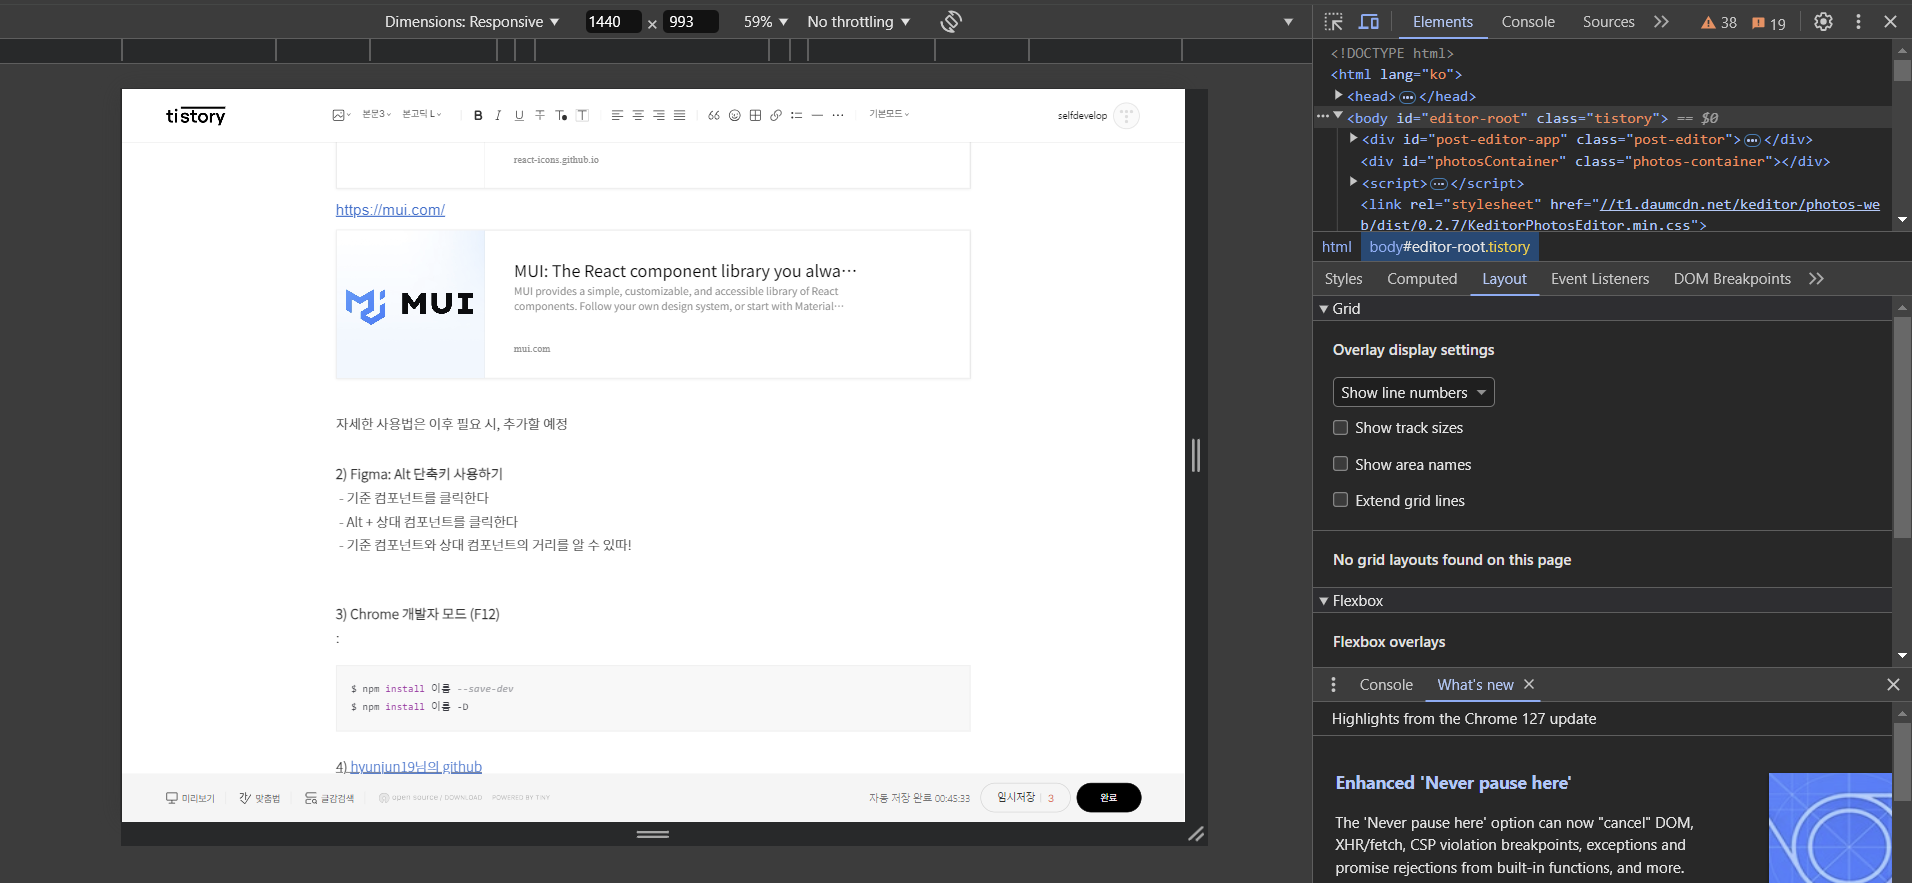The image size is (1912, 883).
Task: Click the Tistory logo
Action: pyautogui.click(x=196, y=116)
